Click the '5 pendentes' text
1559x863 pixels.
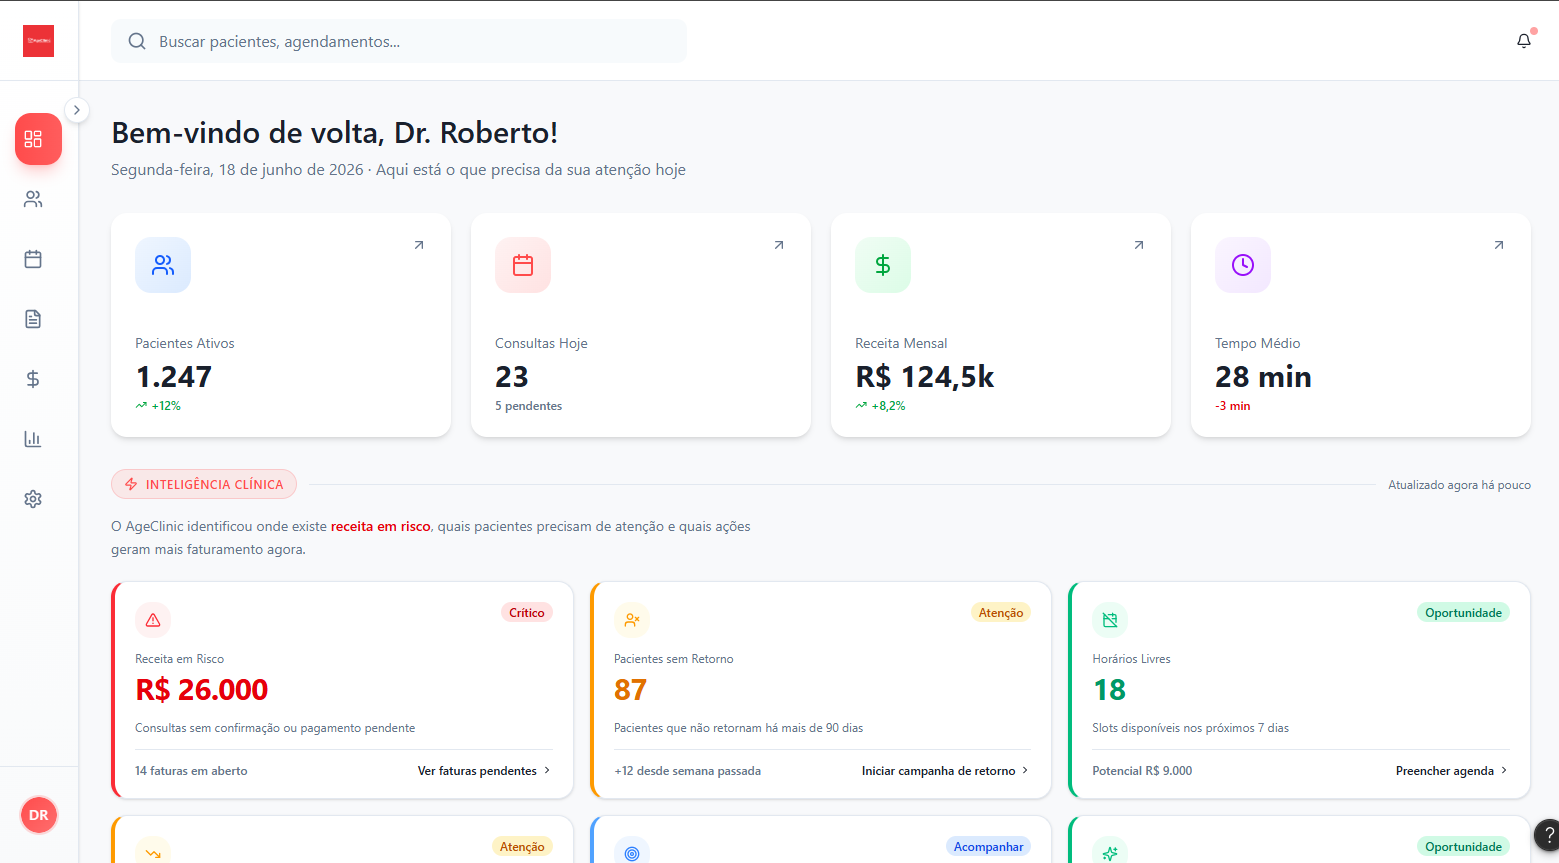click(x=529, y=406)
